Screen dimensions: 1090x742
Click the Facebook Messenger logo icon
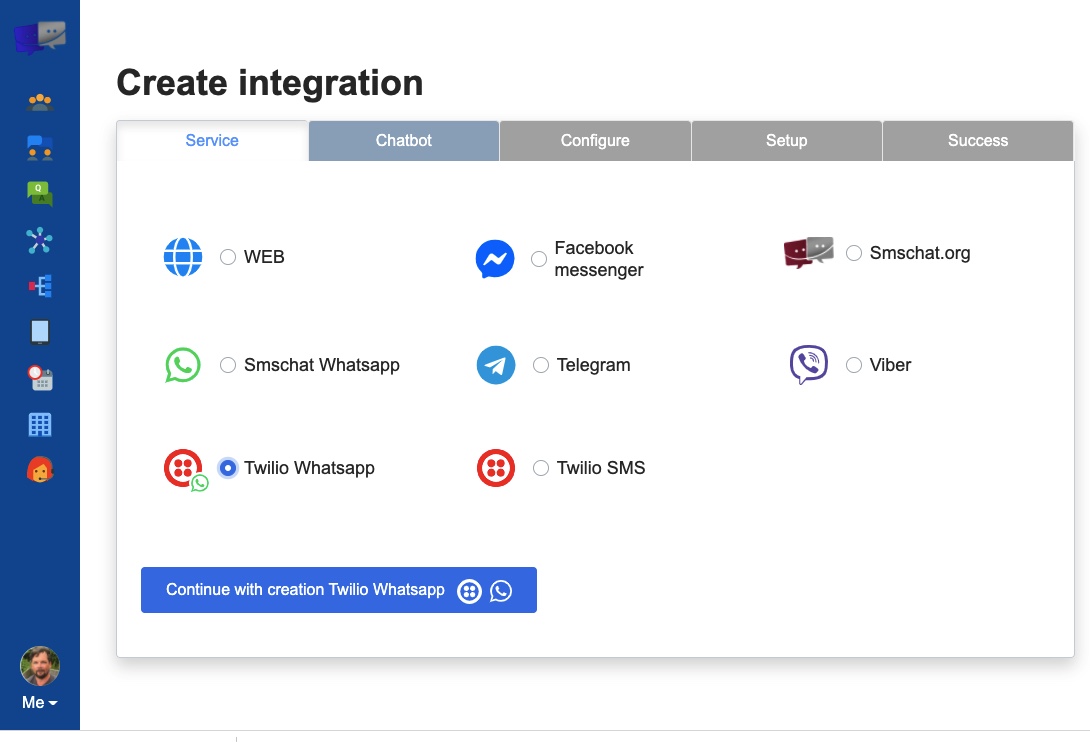495,259
